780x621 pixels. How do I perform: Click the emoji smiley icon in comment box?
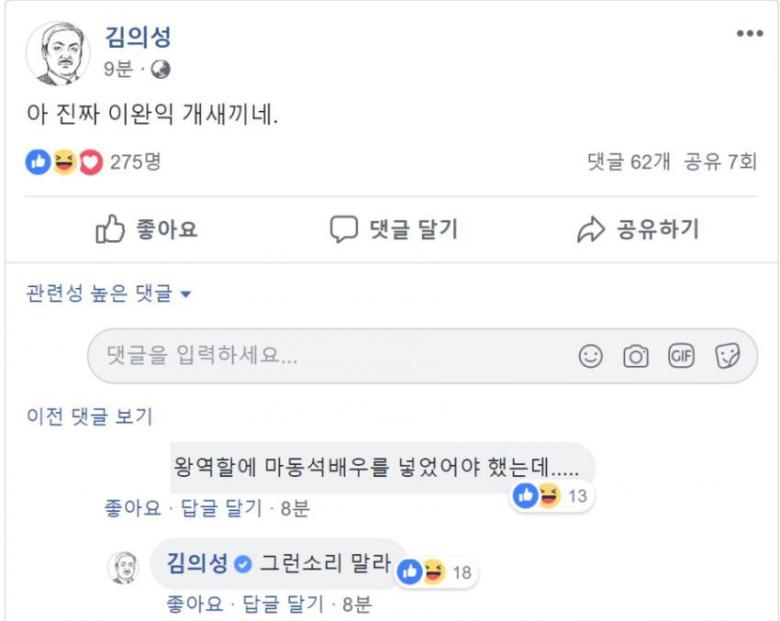(x=591, y=356)
